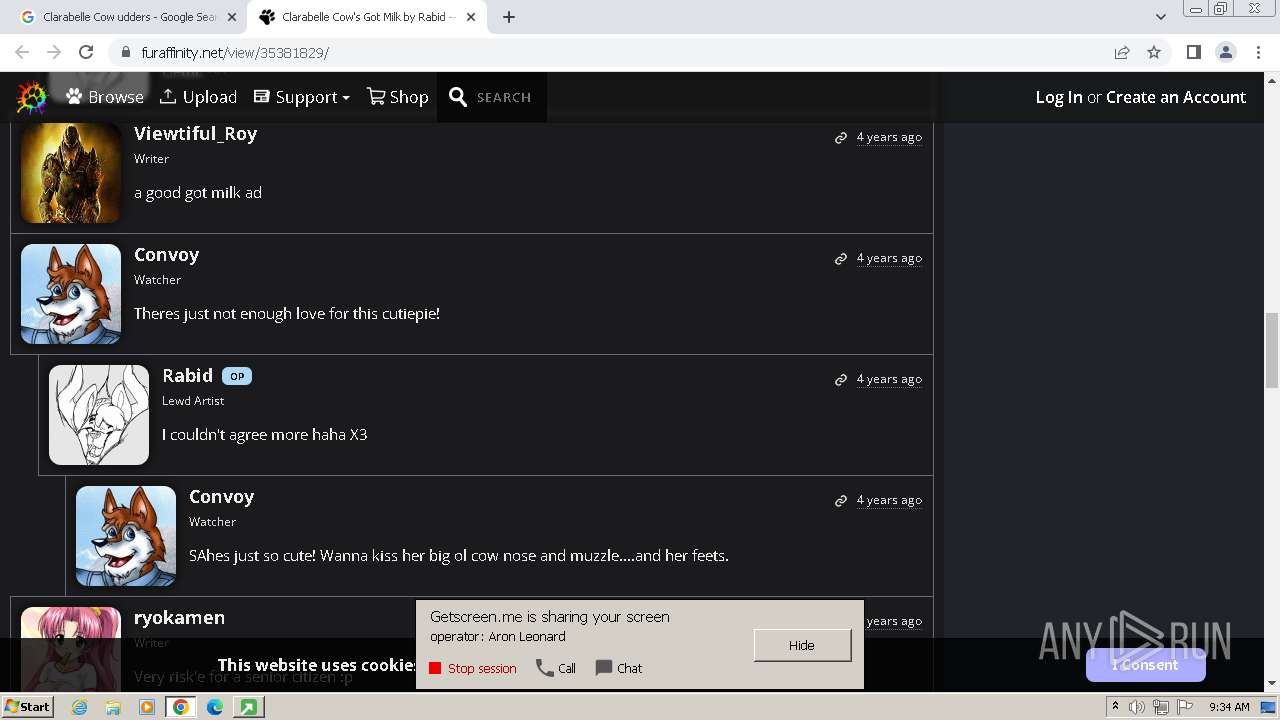Open media player taskbar icon
The image size is (1280, 720).
pyautogui.click(x=147, y=707)
